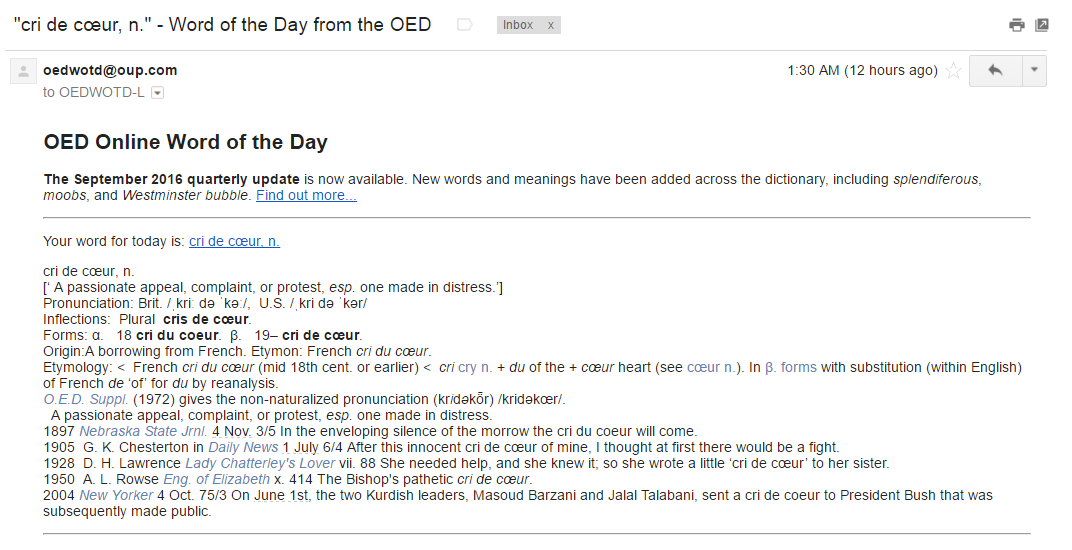Click the reply arrow button
1072x550 pixels.
point(995,70)
